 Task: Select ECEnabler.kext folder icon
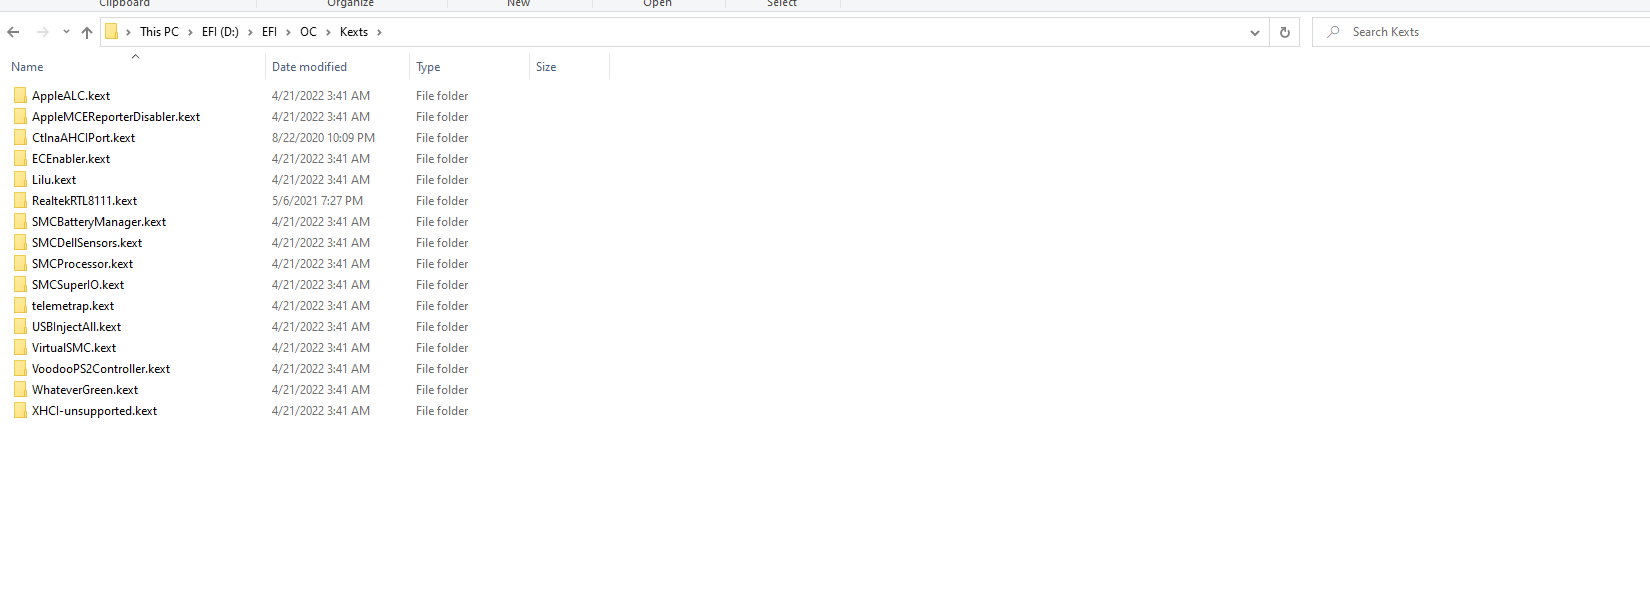pos(20,159)
